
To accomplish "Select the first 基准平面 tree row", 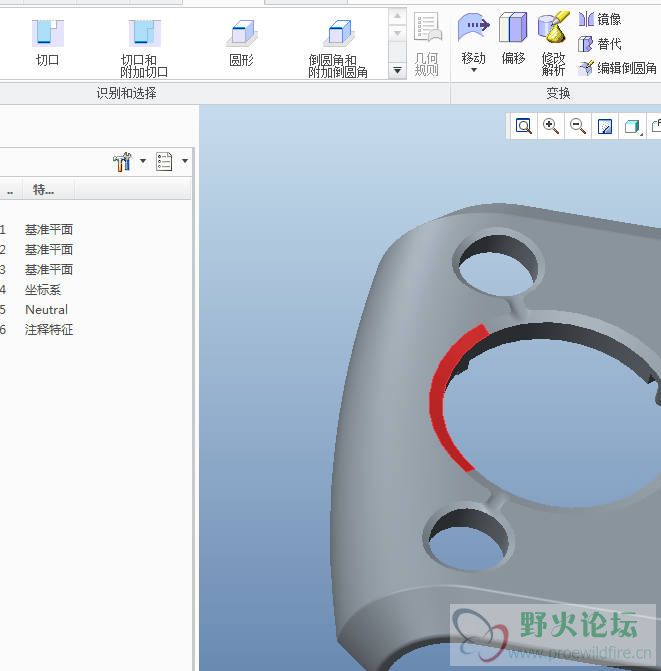I will click(49, 230).
